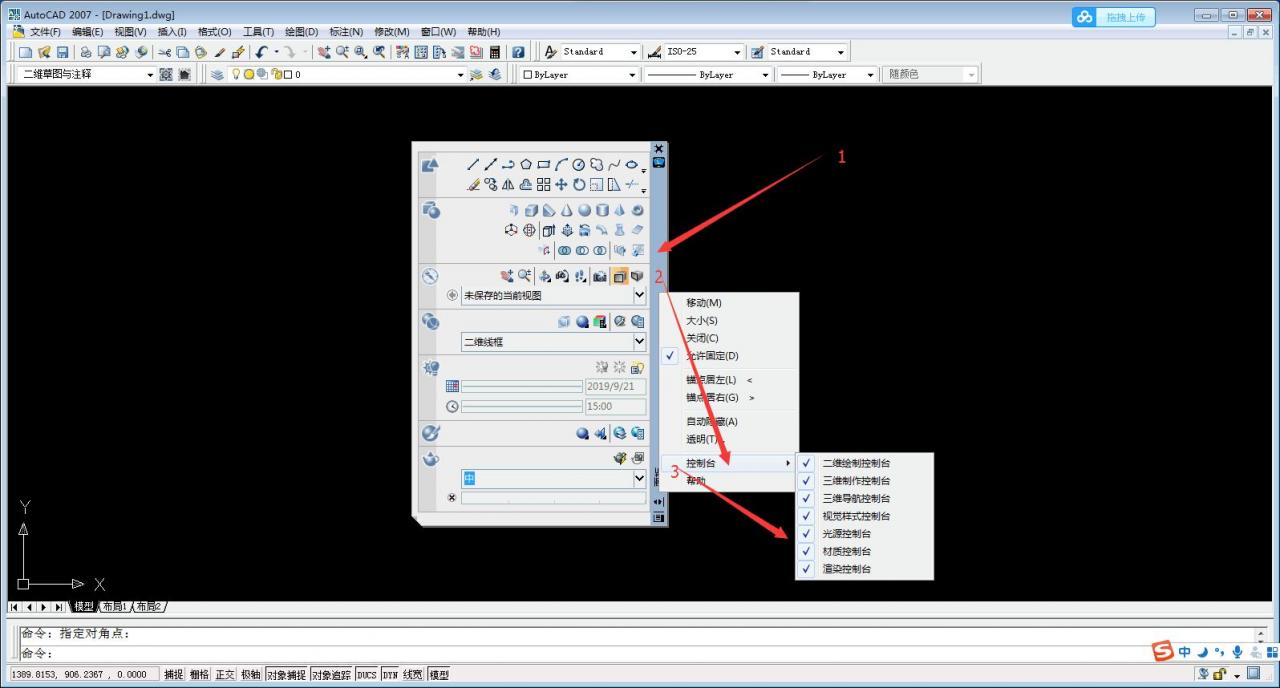The height and width of the screenshot is (688, 1280).
Task: Click the Save icon in standard toolbar
Action: 62,52
